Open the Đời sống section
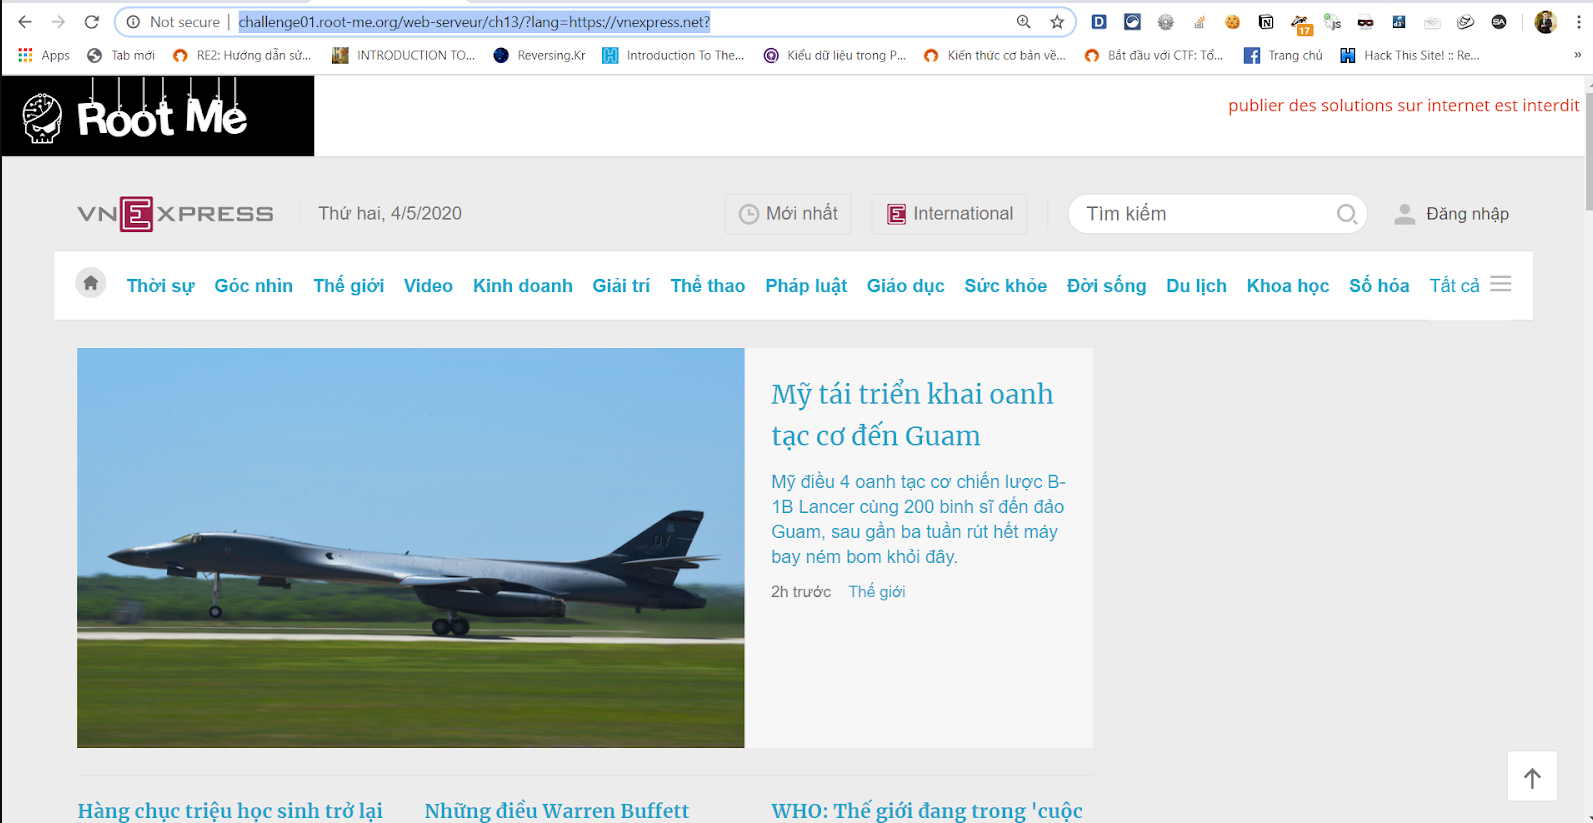Image resolution: width=1593 pixels, height=823 pixels. click(1107, 286)
